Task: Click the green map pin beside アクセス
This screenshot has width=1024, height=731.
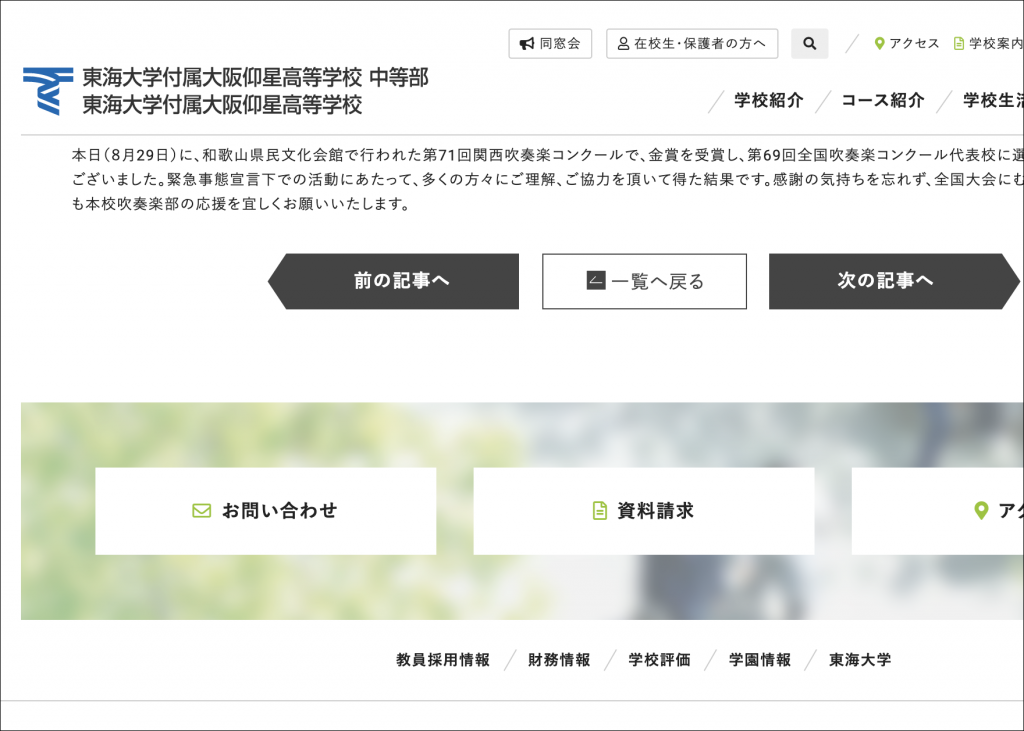Action: click(879, 44)
